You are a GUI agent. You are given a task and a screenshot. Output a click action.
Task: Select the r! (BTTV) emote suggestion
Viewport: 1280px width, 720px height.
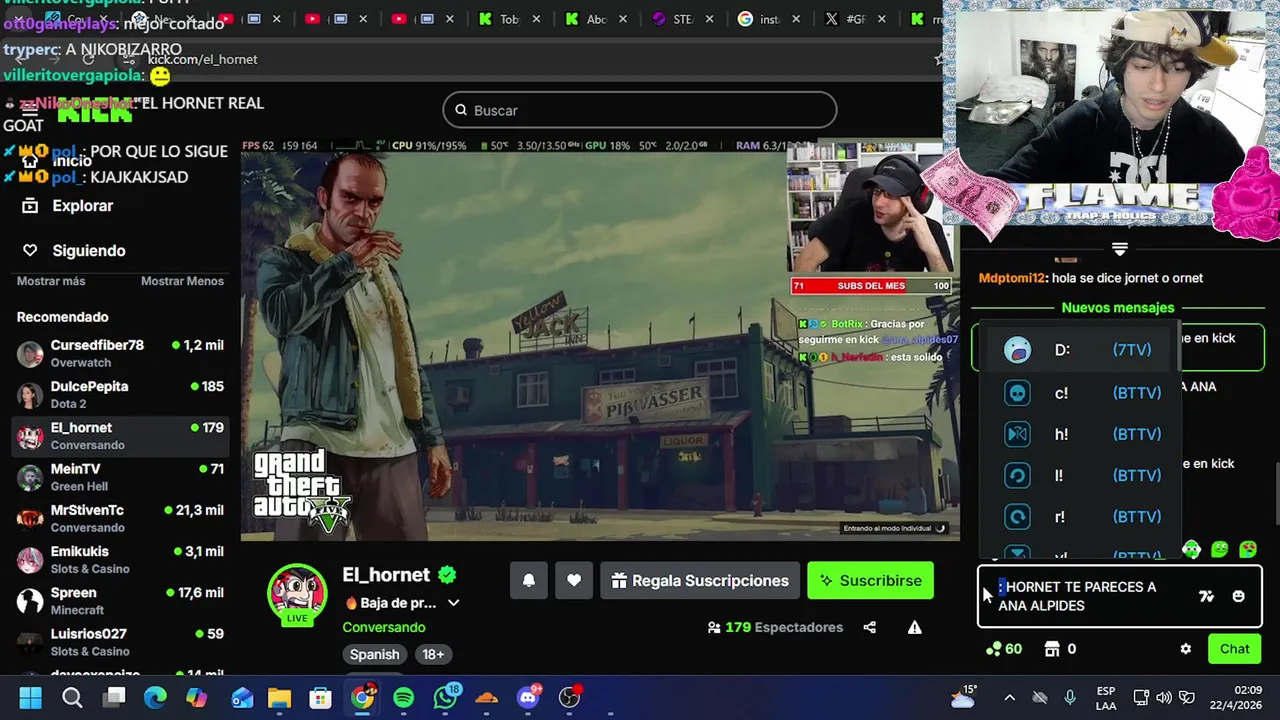[x=1080, y=517]
